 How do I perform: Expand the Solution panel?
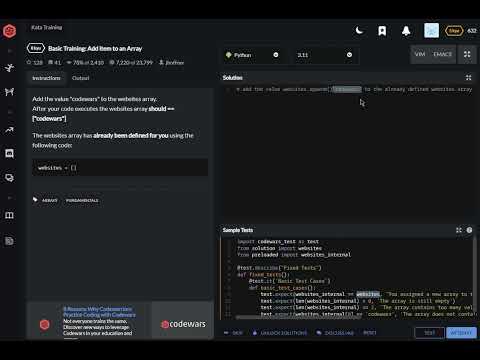coord(468,78)
